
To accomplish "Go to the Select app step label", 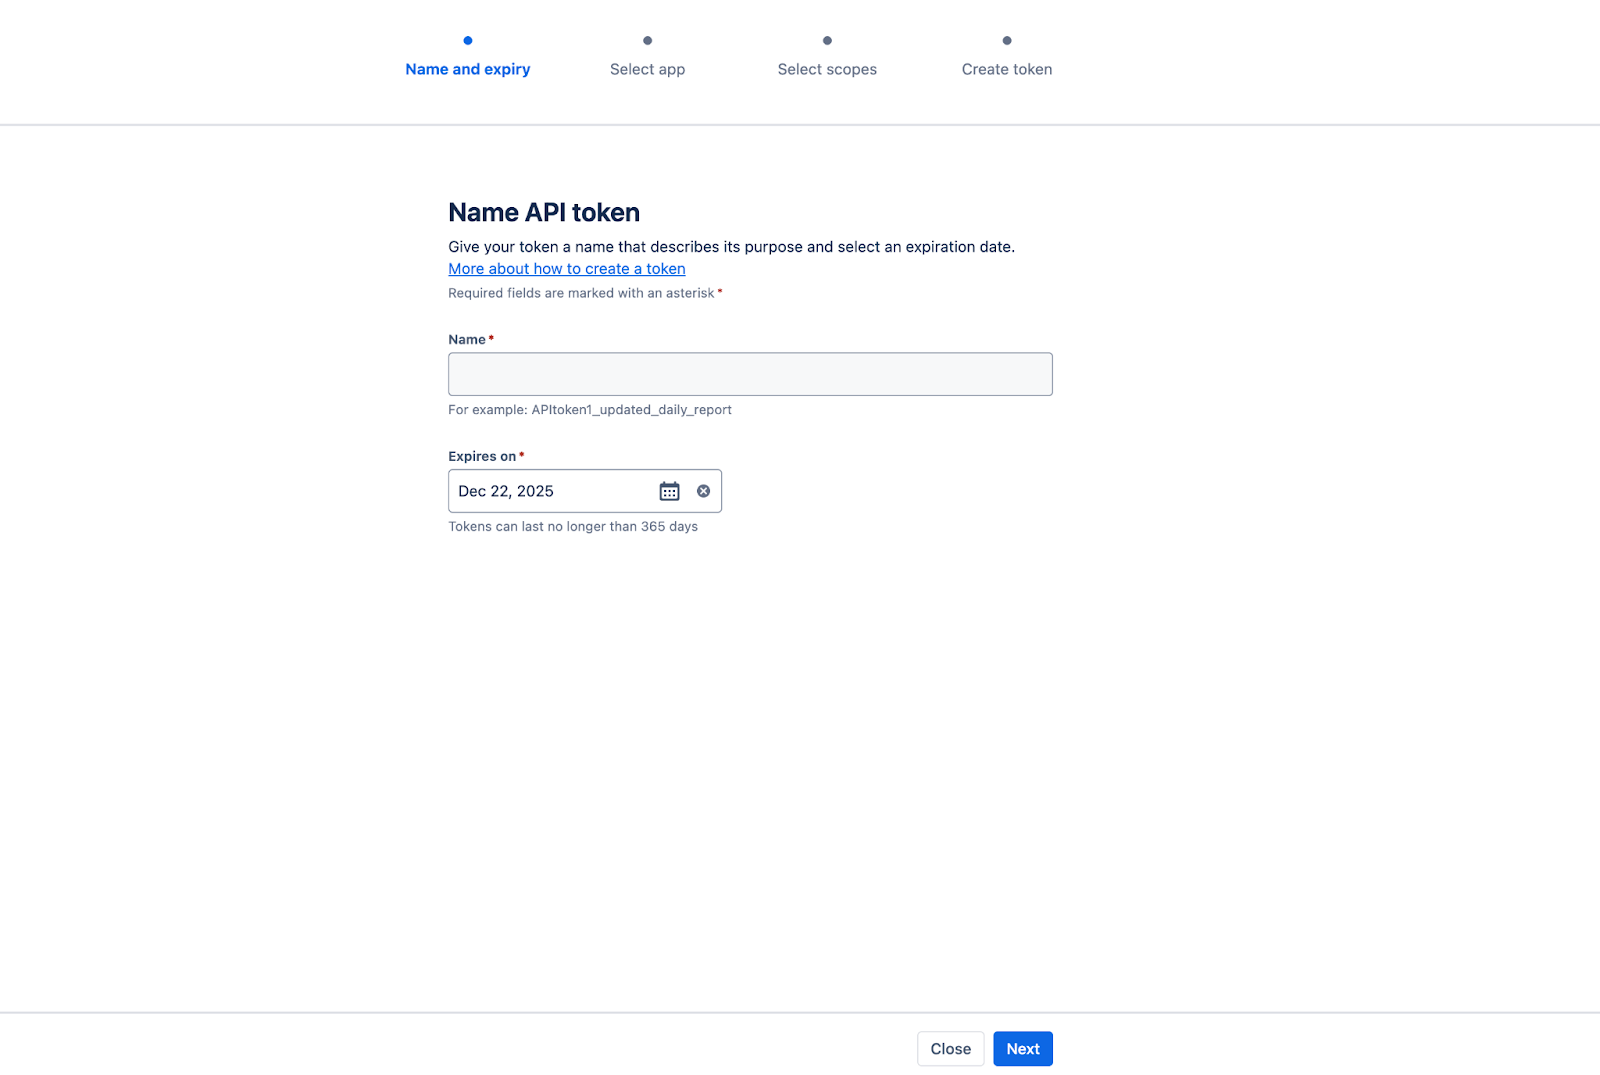I will coord(647,69).
